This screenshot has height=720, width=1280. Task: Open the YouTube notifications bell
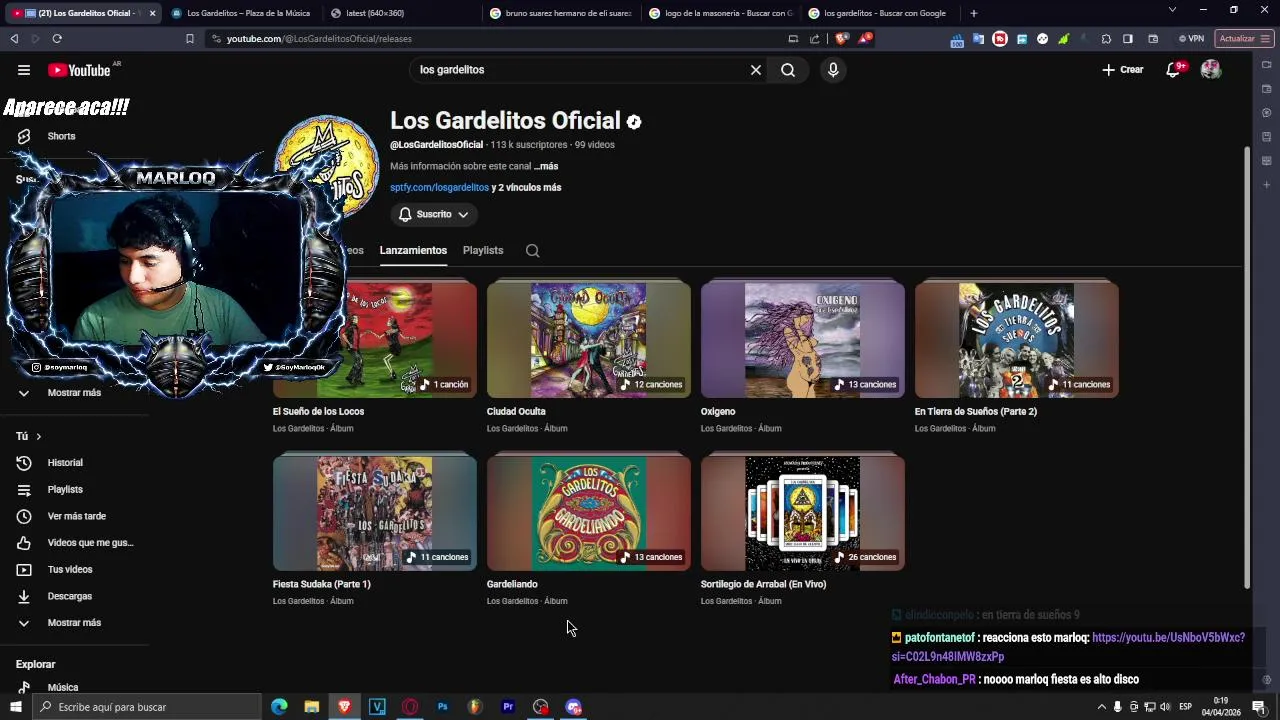[1174, 70]
